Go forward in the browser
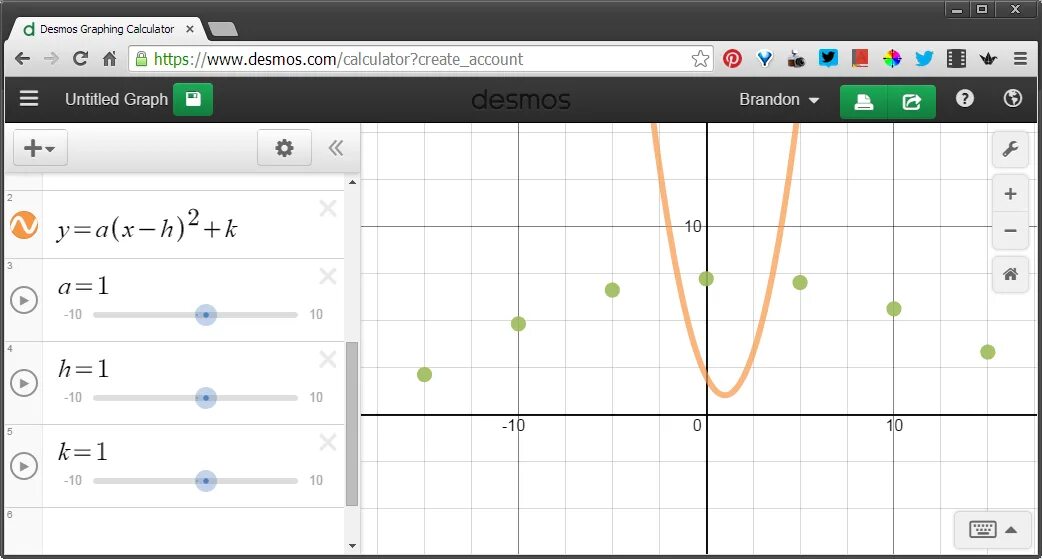 (51, 58)
